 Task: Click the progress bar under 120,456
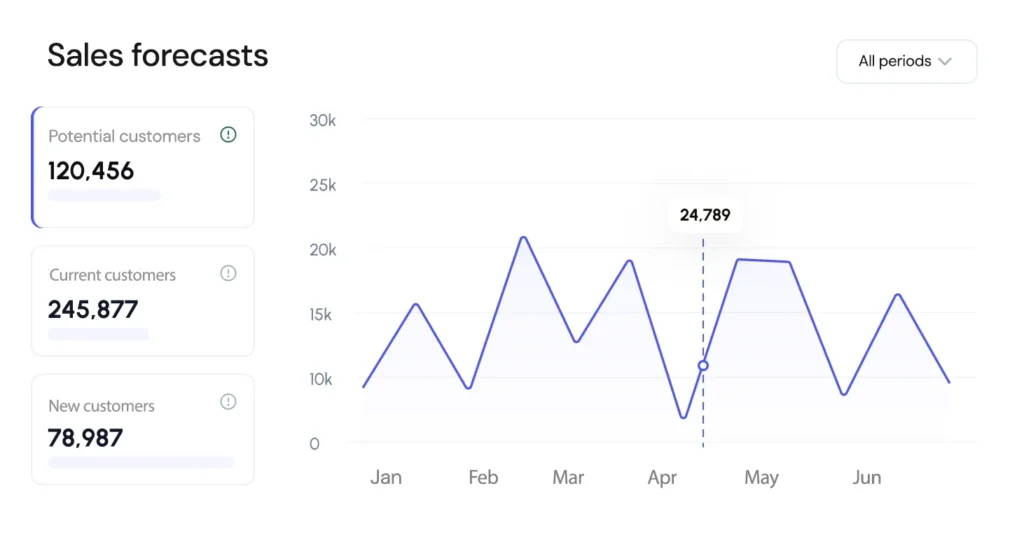(x=104, y=196)
